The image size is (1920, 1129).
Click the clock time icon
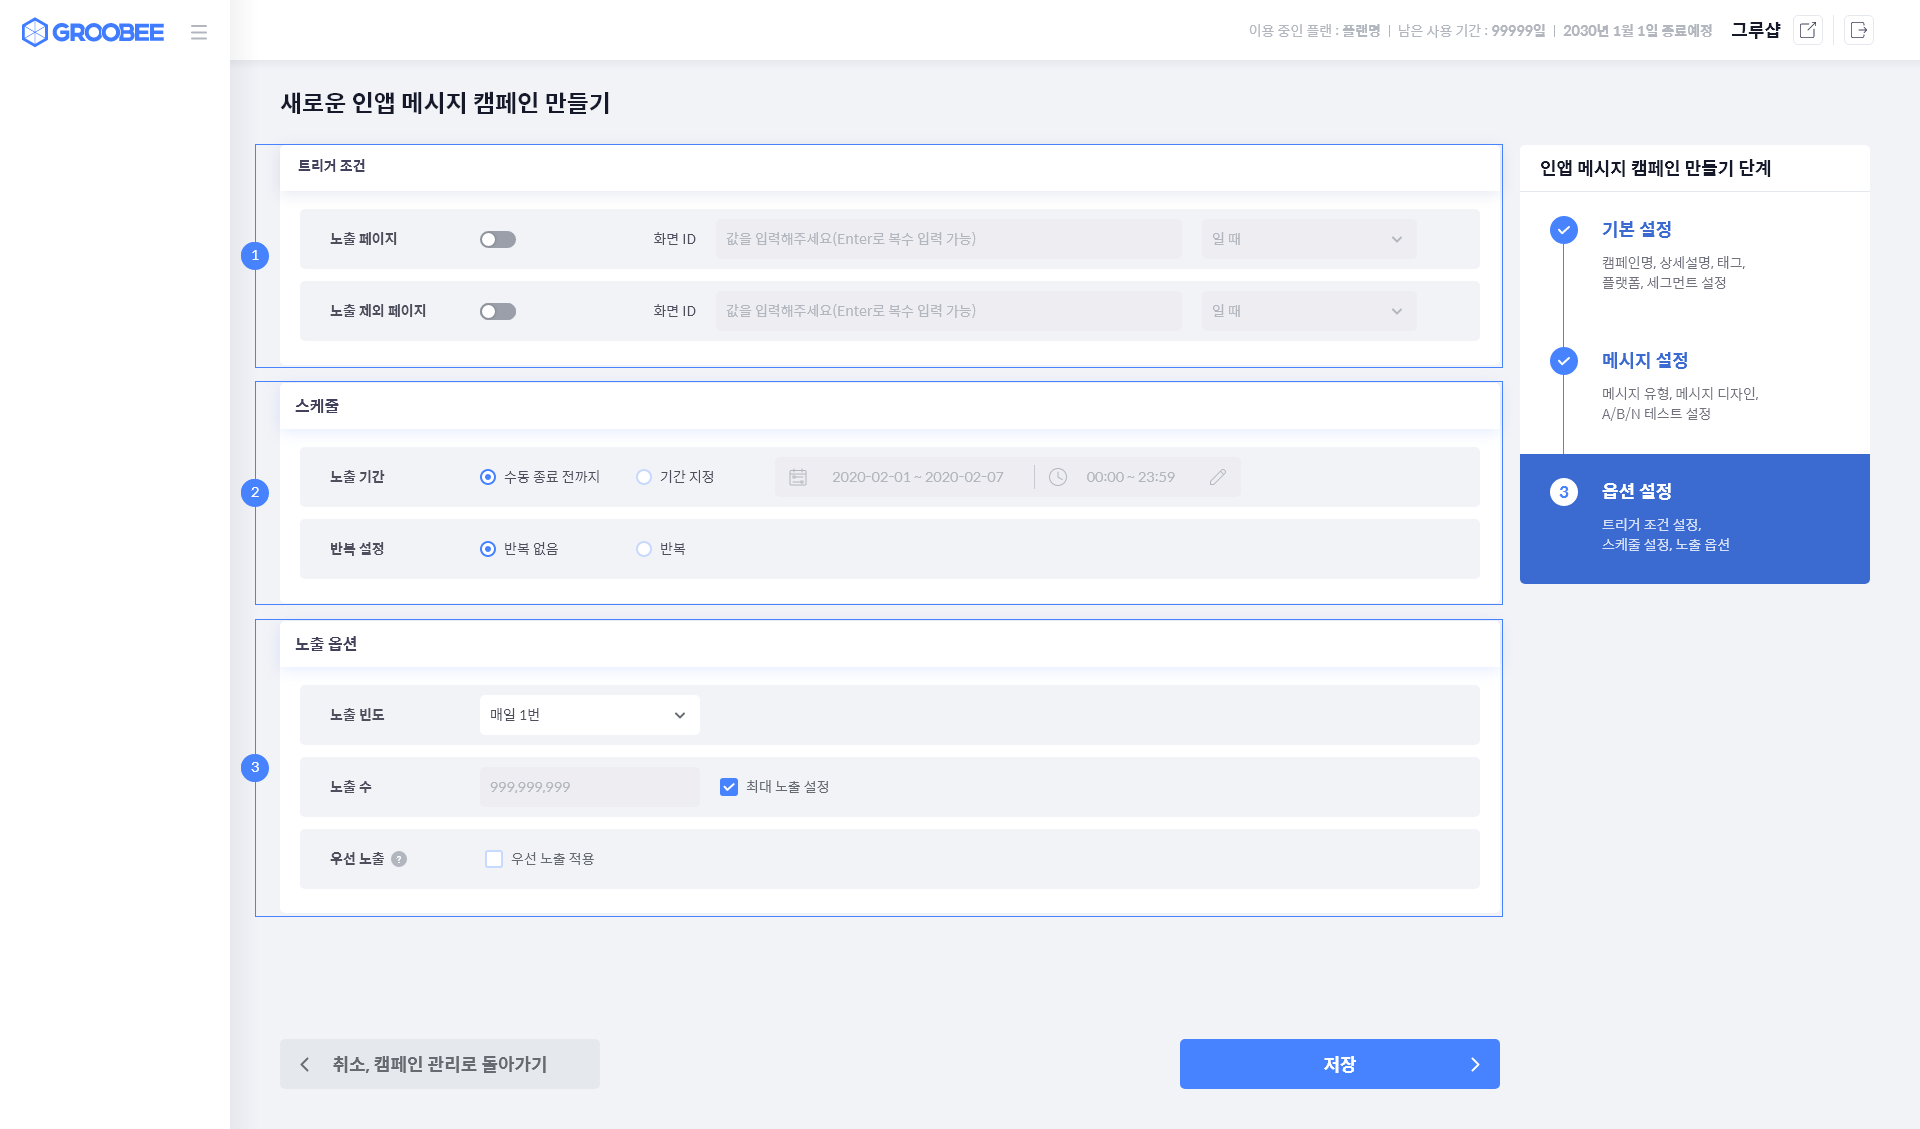(x=1058, y=477)
